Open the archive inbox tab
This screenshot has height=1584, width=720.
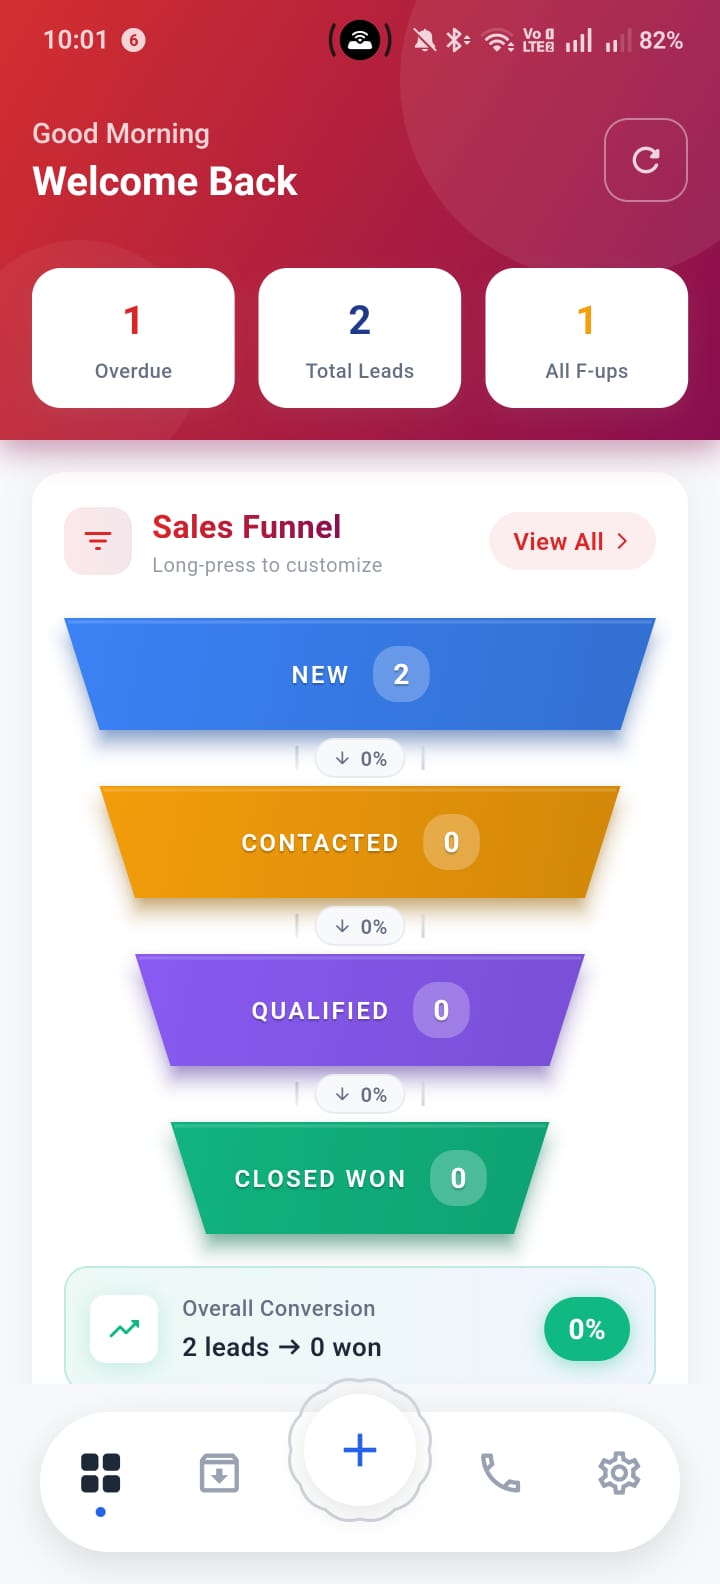(219, 1473)
